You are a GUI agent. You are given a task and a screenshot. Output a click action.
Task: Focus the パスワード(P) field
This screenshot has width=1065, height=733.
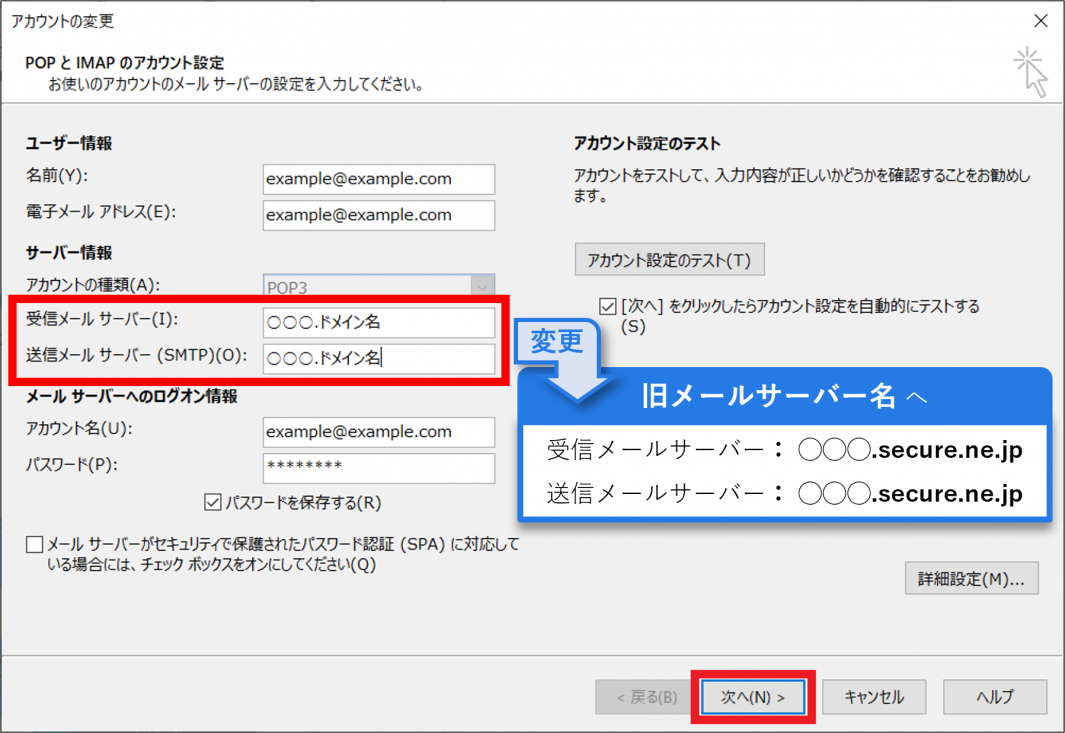click(378, 467)
